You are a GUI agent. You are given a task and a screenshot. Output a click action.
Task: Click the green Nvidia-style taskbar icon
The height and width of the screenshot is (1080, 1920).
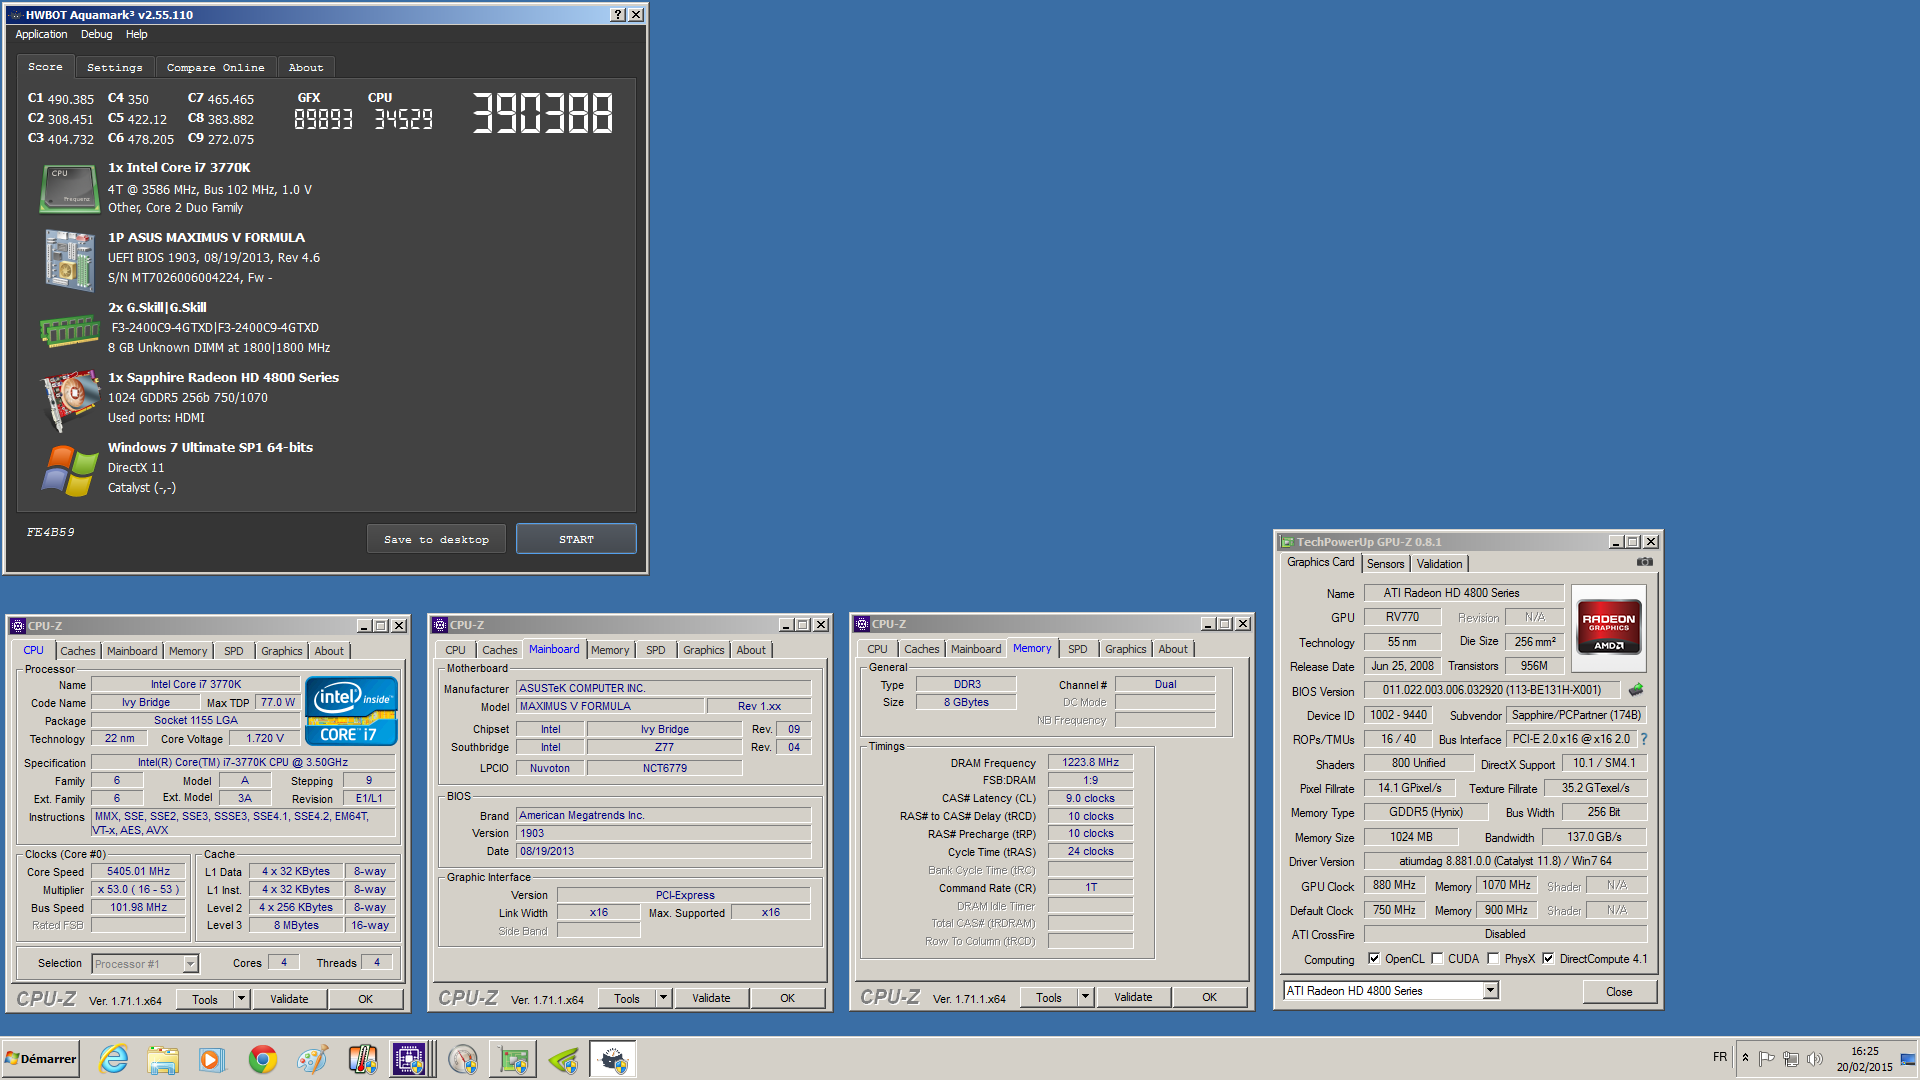click(x=563, y=1059)
